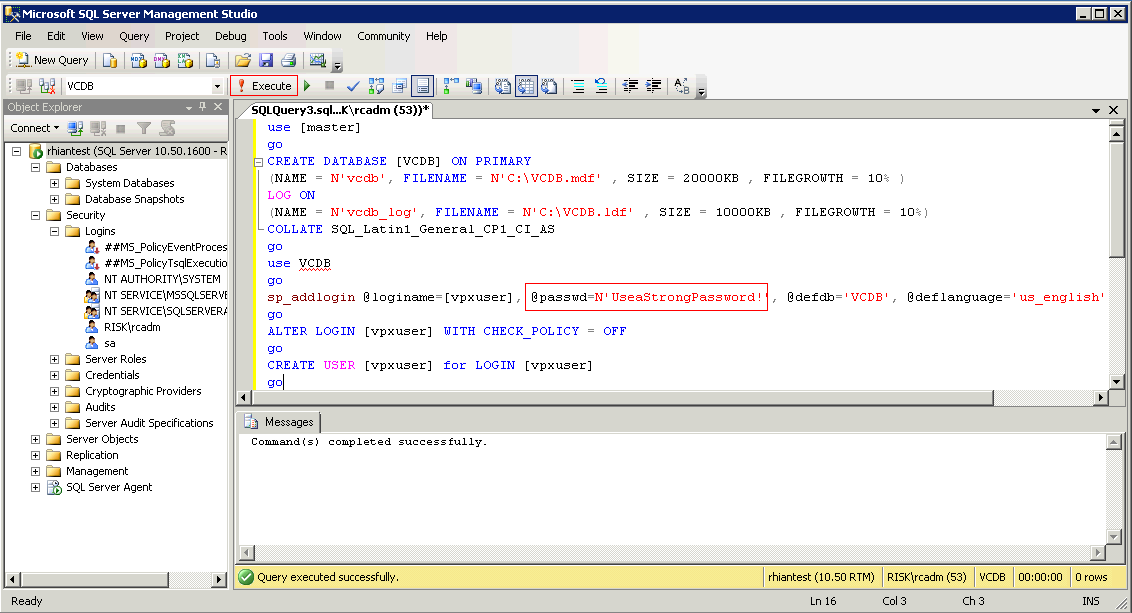The image size is (1132, 613).
Task: Click the query editor vertical scrollbar thumb
Action: (1116, 199)
